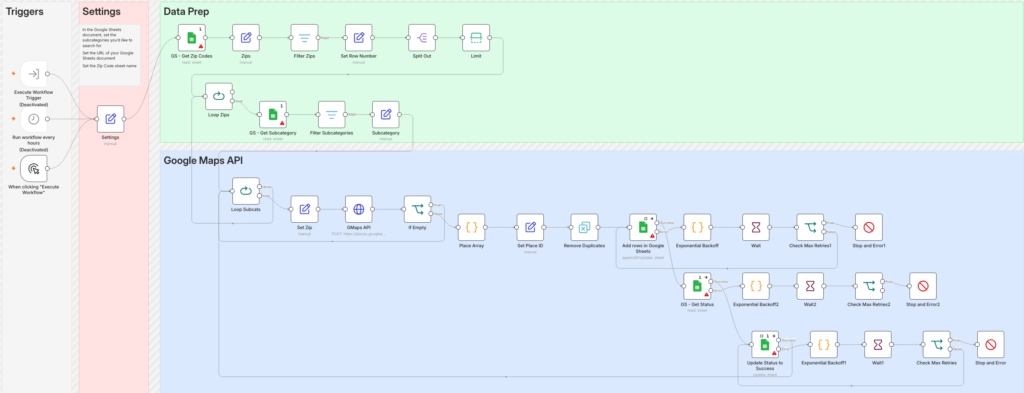Open the Zips edit node

[246, 38]
